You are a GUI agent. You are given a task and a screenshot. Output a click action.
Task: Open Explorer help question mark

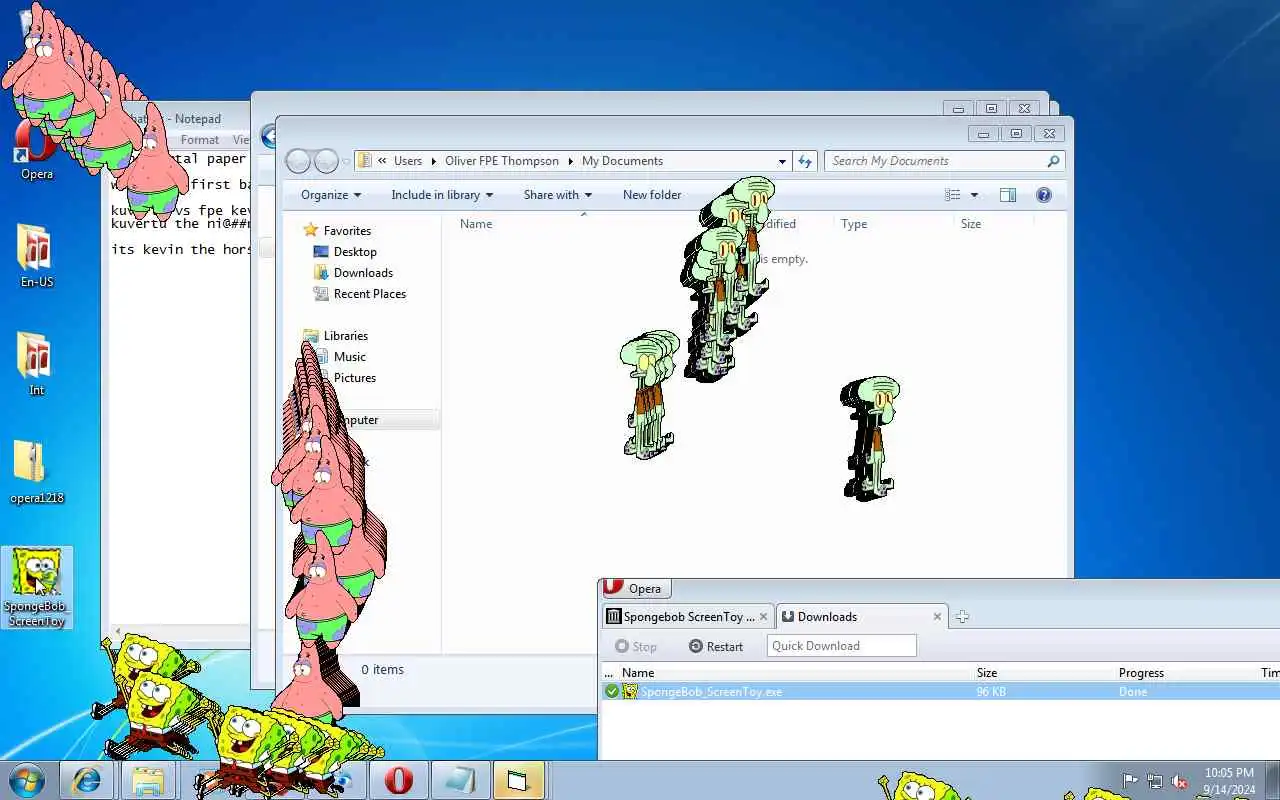1044,195
